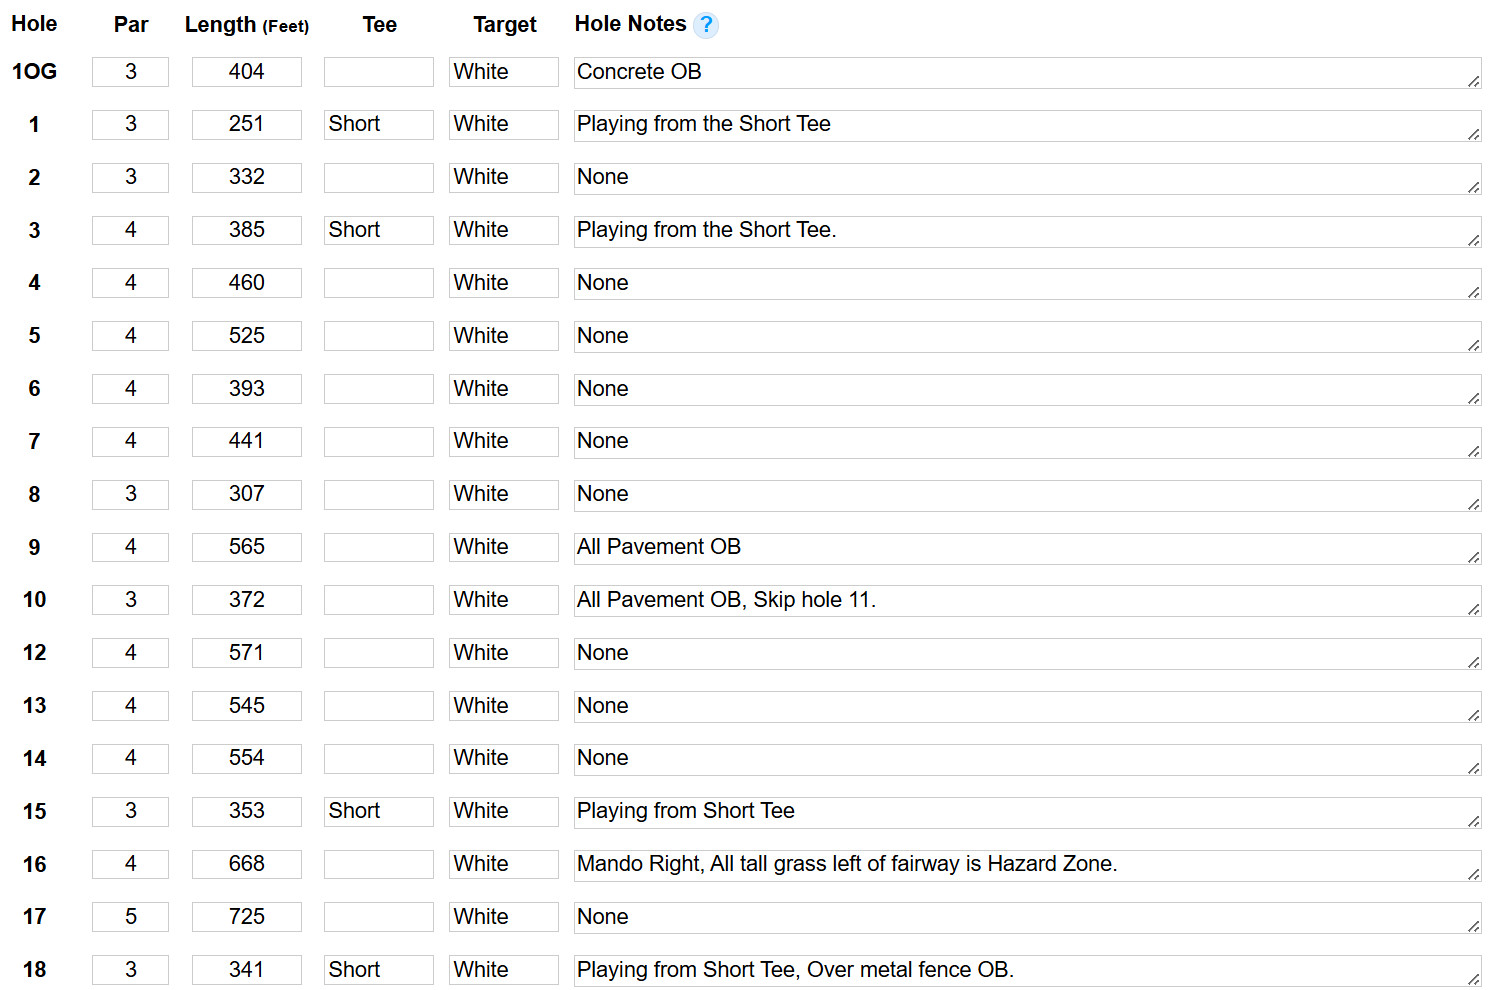Click the resize grip on hole 1 notes
The image size is (1498, 990).
[1473, 134]
